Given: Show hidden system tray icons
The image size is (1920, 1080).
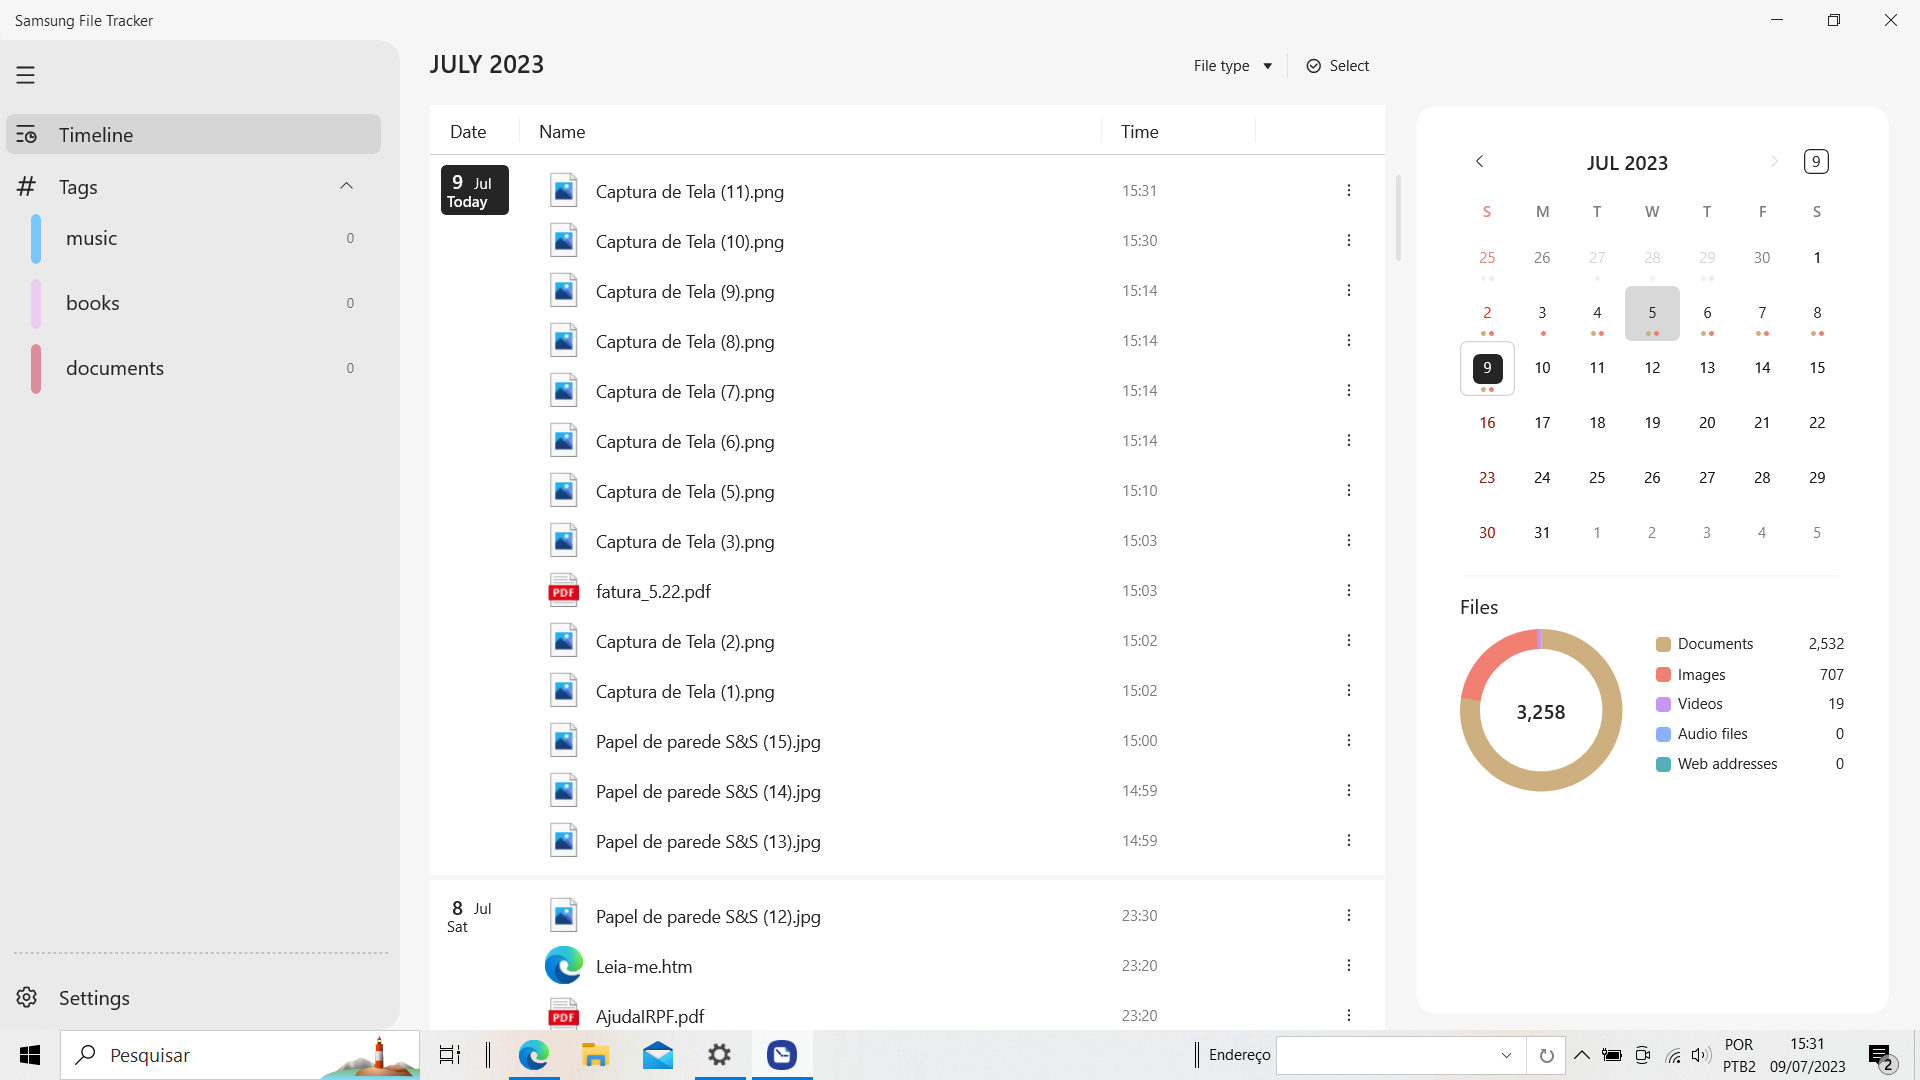Looking at the screenshot, I should (1582, 1055).
